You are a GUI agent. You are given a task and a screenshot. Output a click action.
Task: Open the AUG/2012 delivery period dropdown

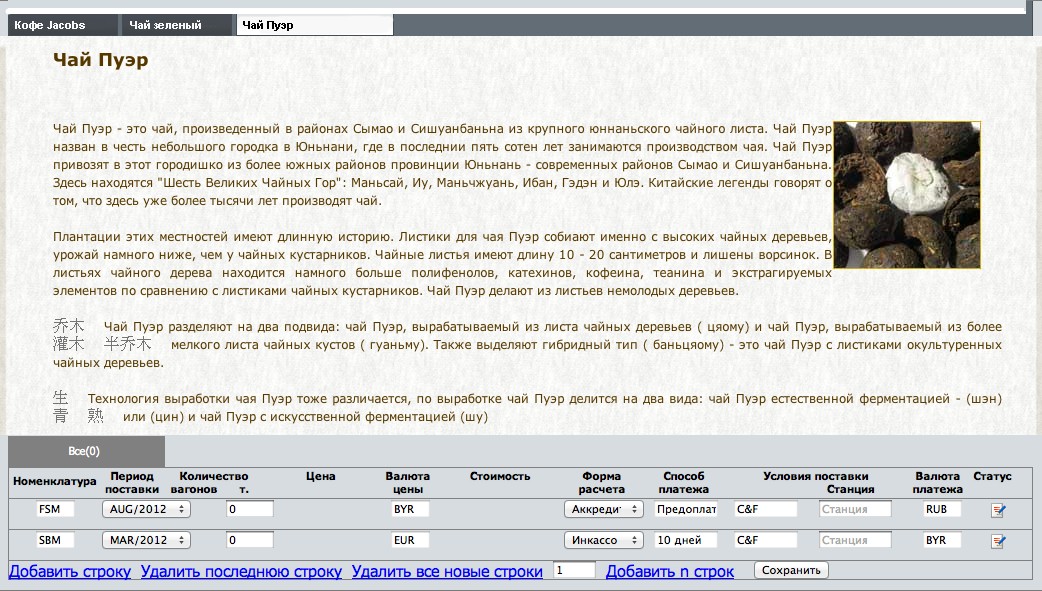(x=146, y=509)
